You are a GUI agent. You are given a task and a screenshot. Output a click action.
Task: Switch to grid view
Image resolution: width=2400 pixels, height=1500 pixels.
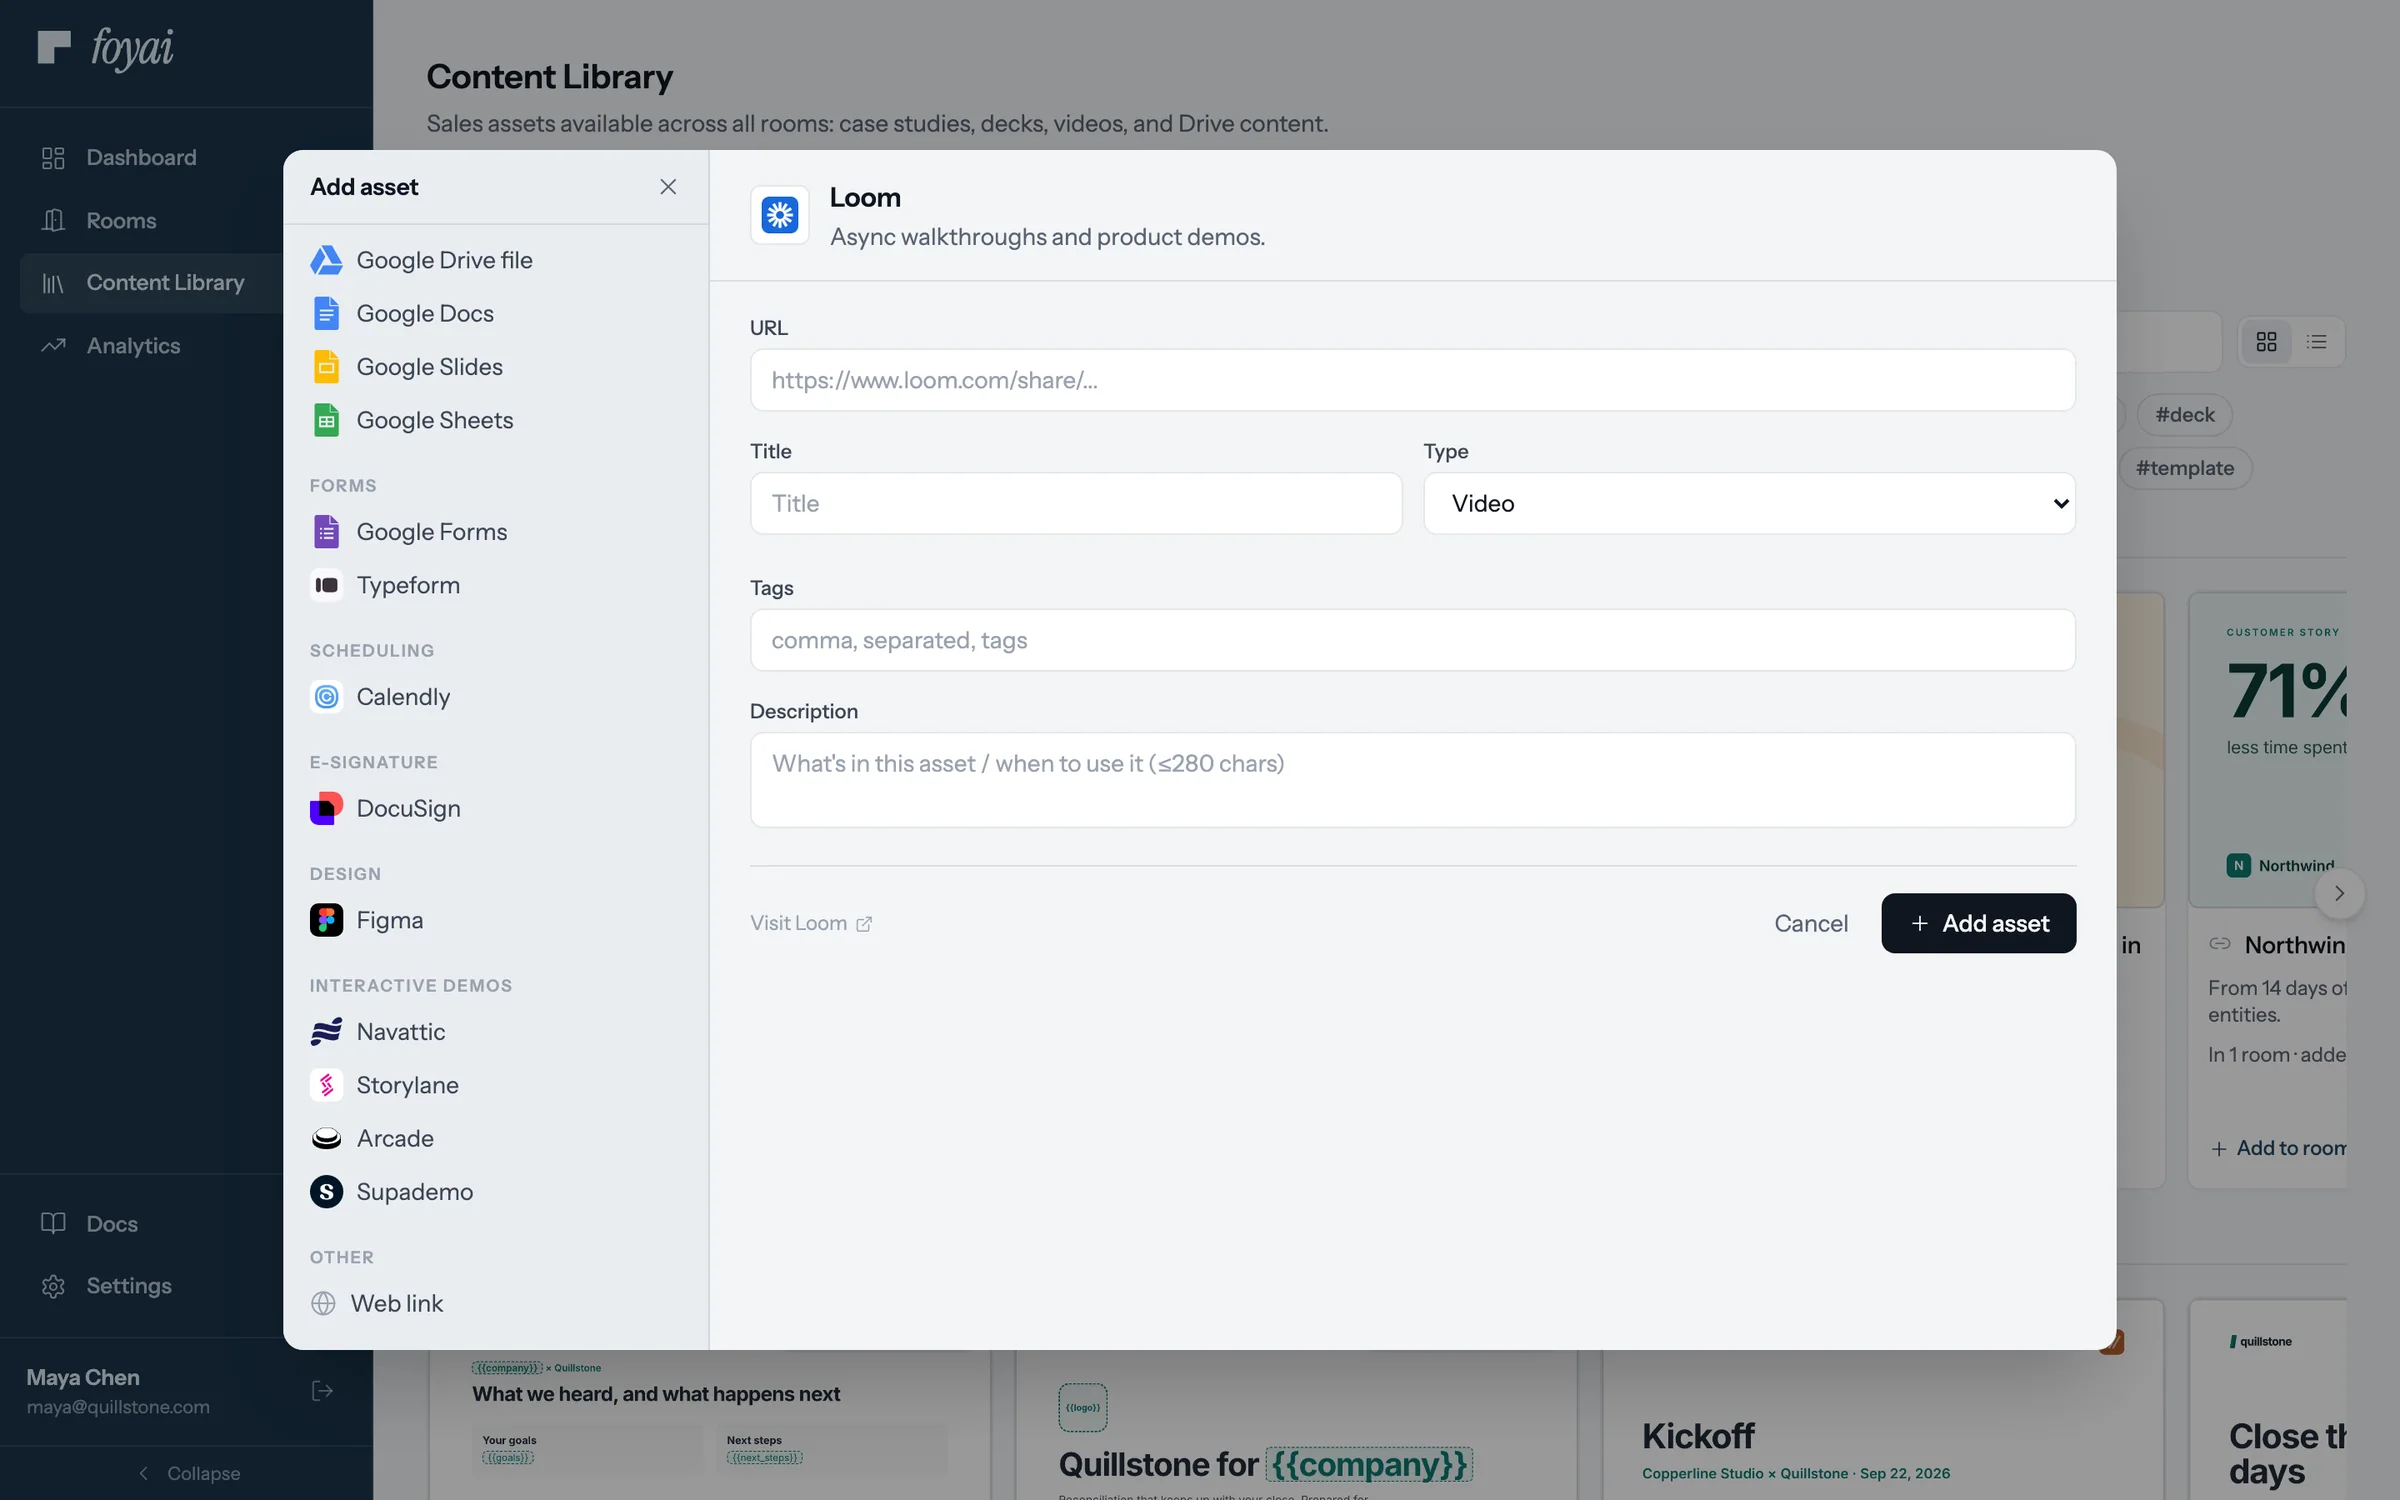pos(2267,342)
